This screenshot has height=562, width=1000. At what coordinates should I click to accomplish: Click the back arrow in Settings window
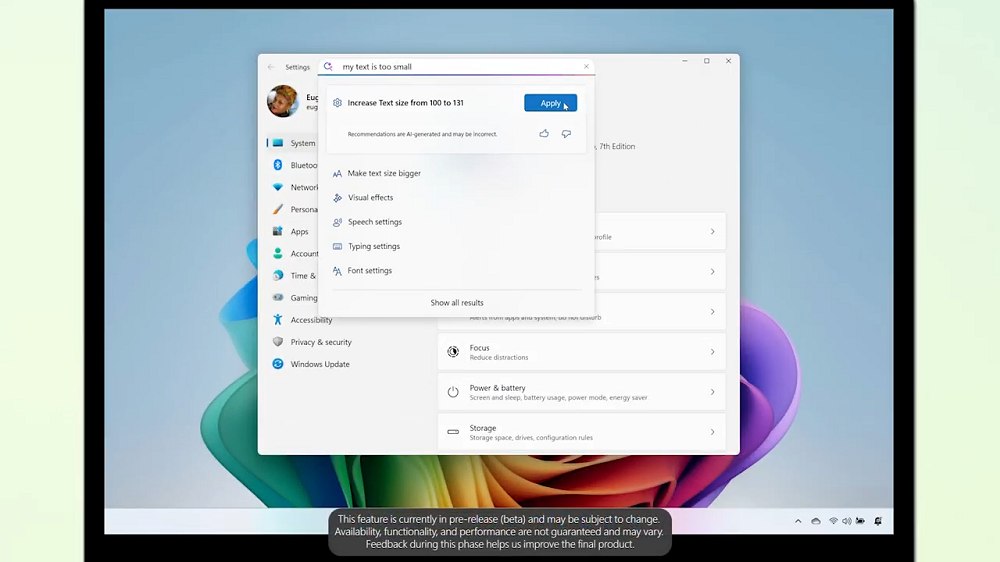point(271,67)
